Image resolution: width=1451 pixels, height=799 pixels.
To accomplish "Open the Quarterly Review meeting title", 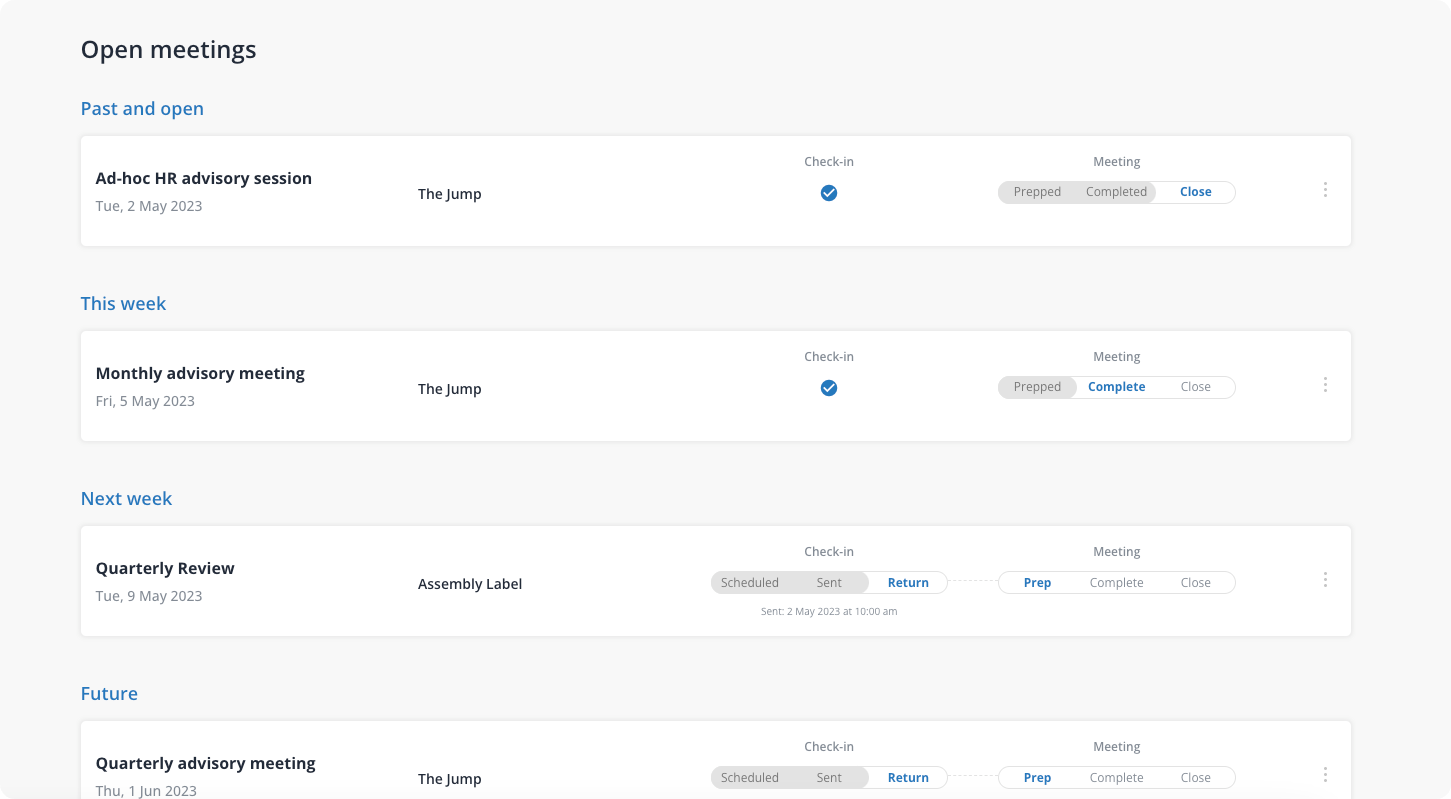I will [x=165, y=568].
